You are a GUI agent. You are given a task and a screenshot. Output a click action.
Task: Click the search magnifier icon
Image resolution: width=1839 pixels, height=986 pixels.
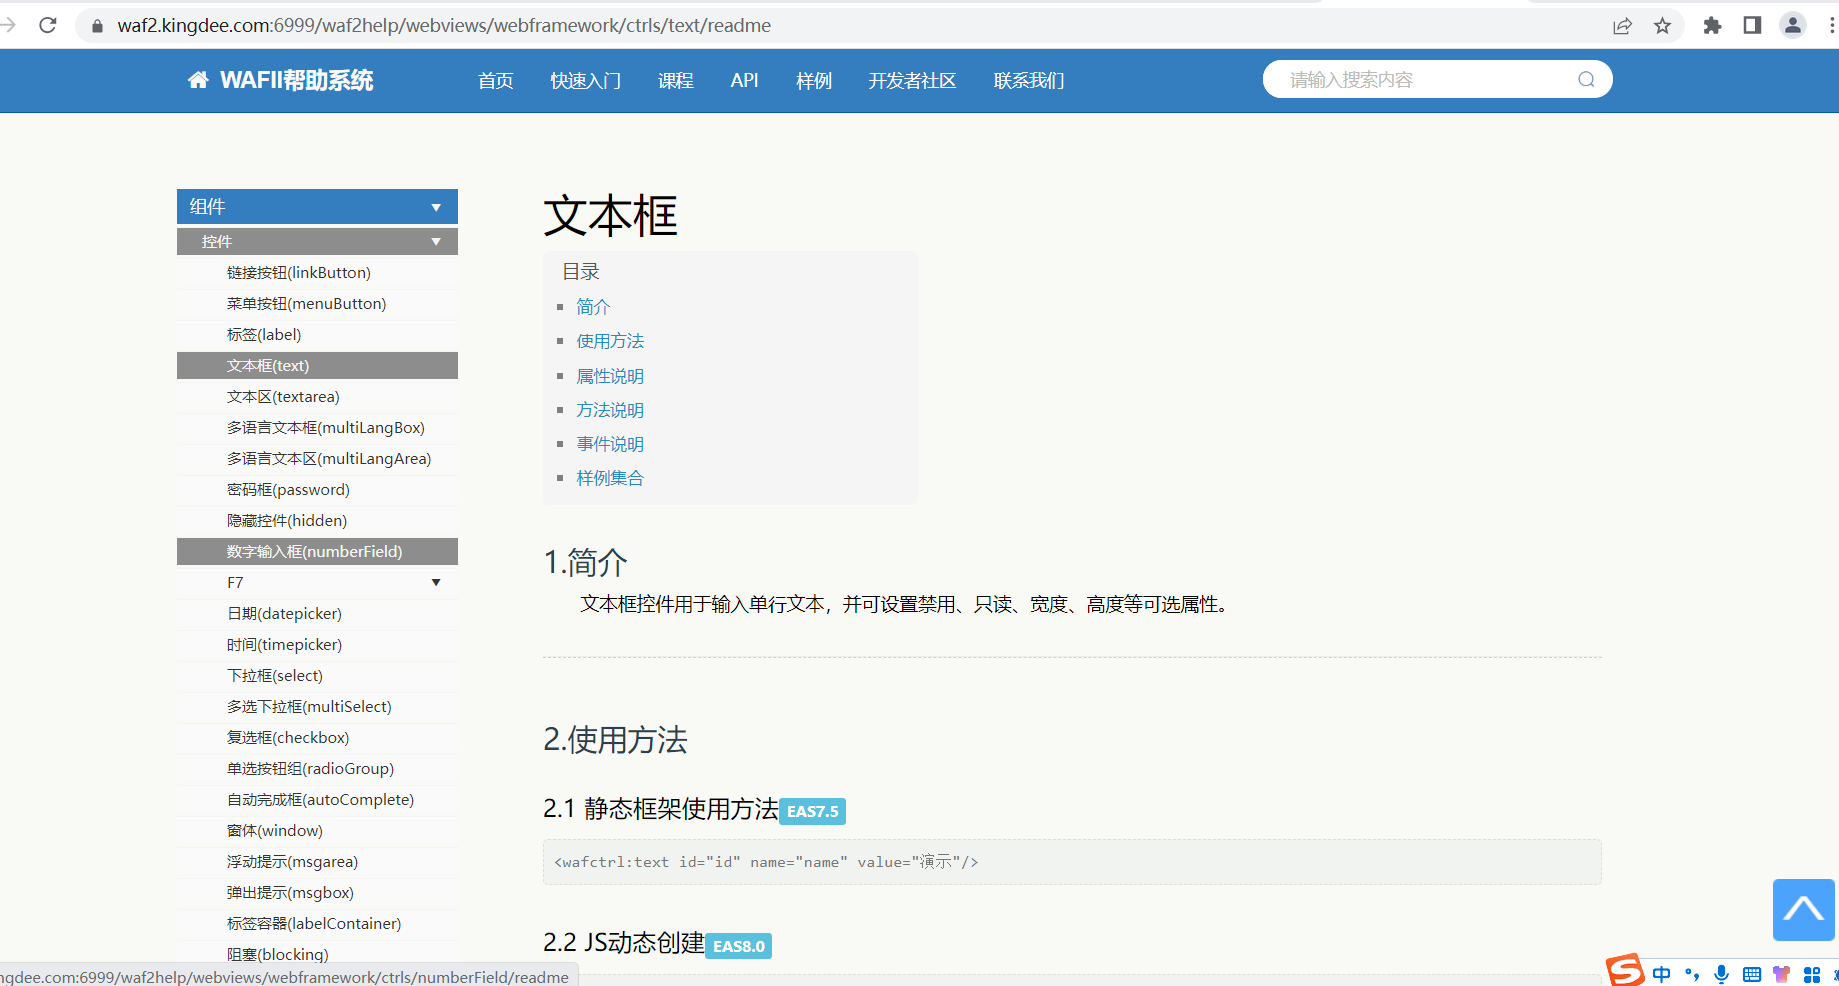pos(1586,80)
